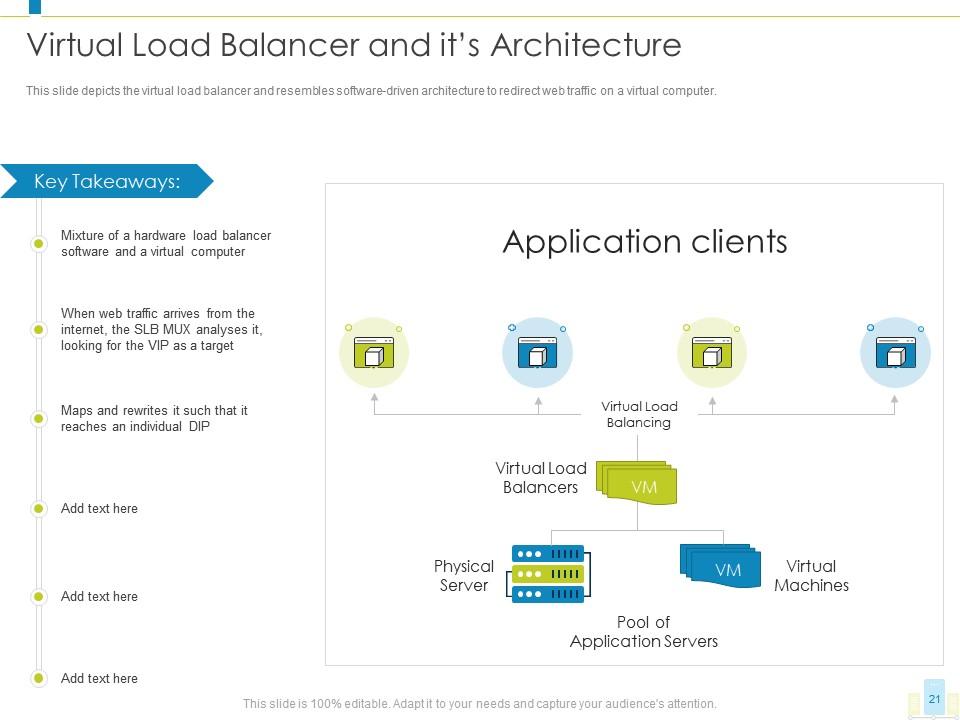960x720 pixels.
Task: Click the Physical Server rack icon
Action: click(x=549, y=574)
